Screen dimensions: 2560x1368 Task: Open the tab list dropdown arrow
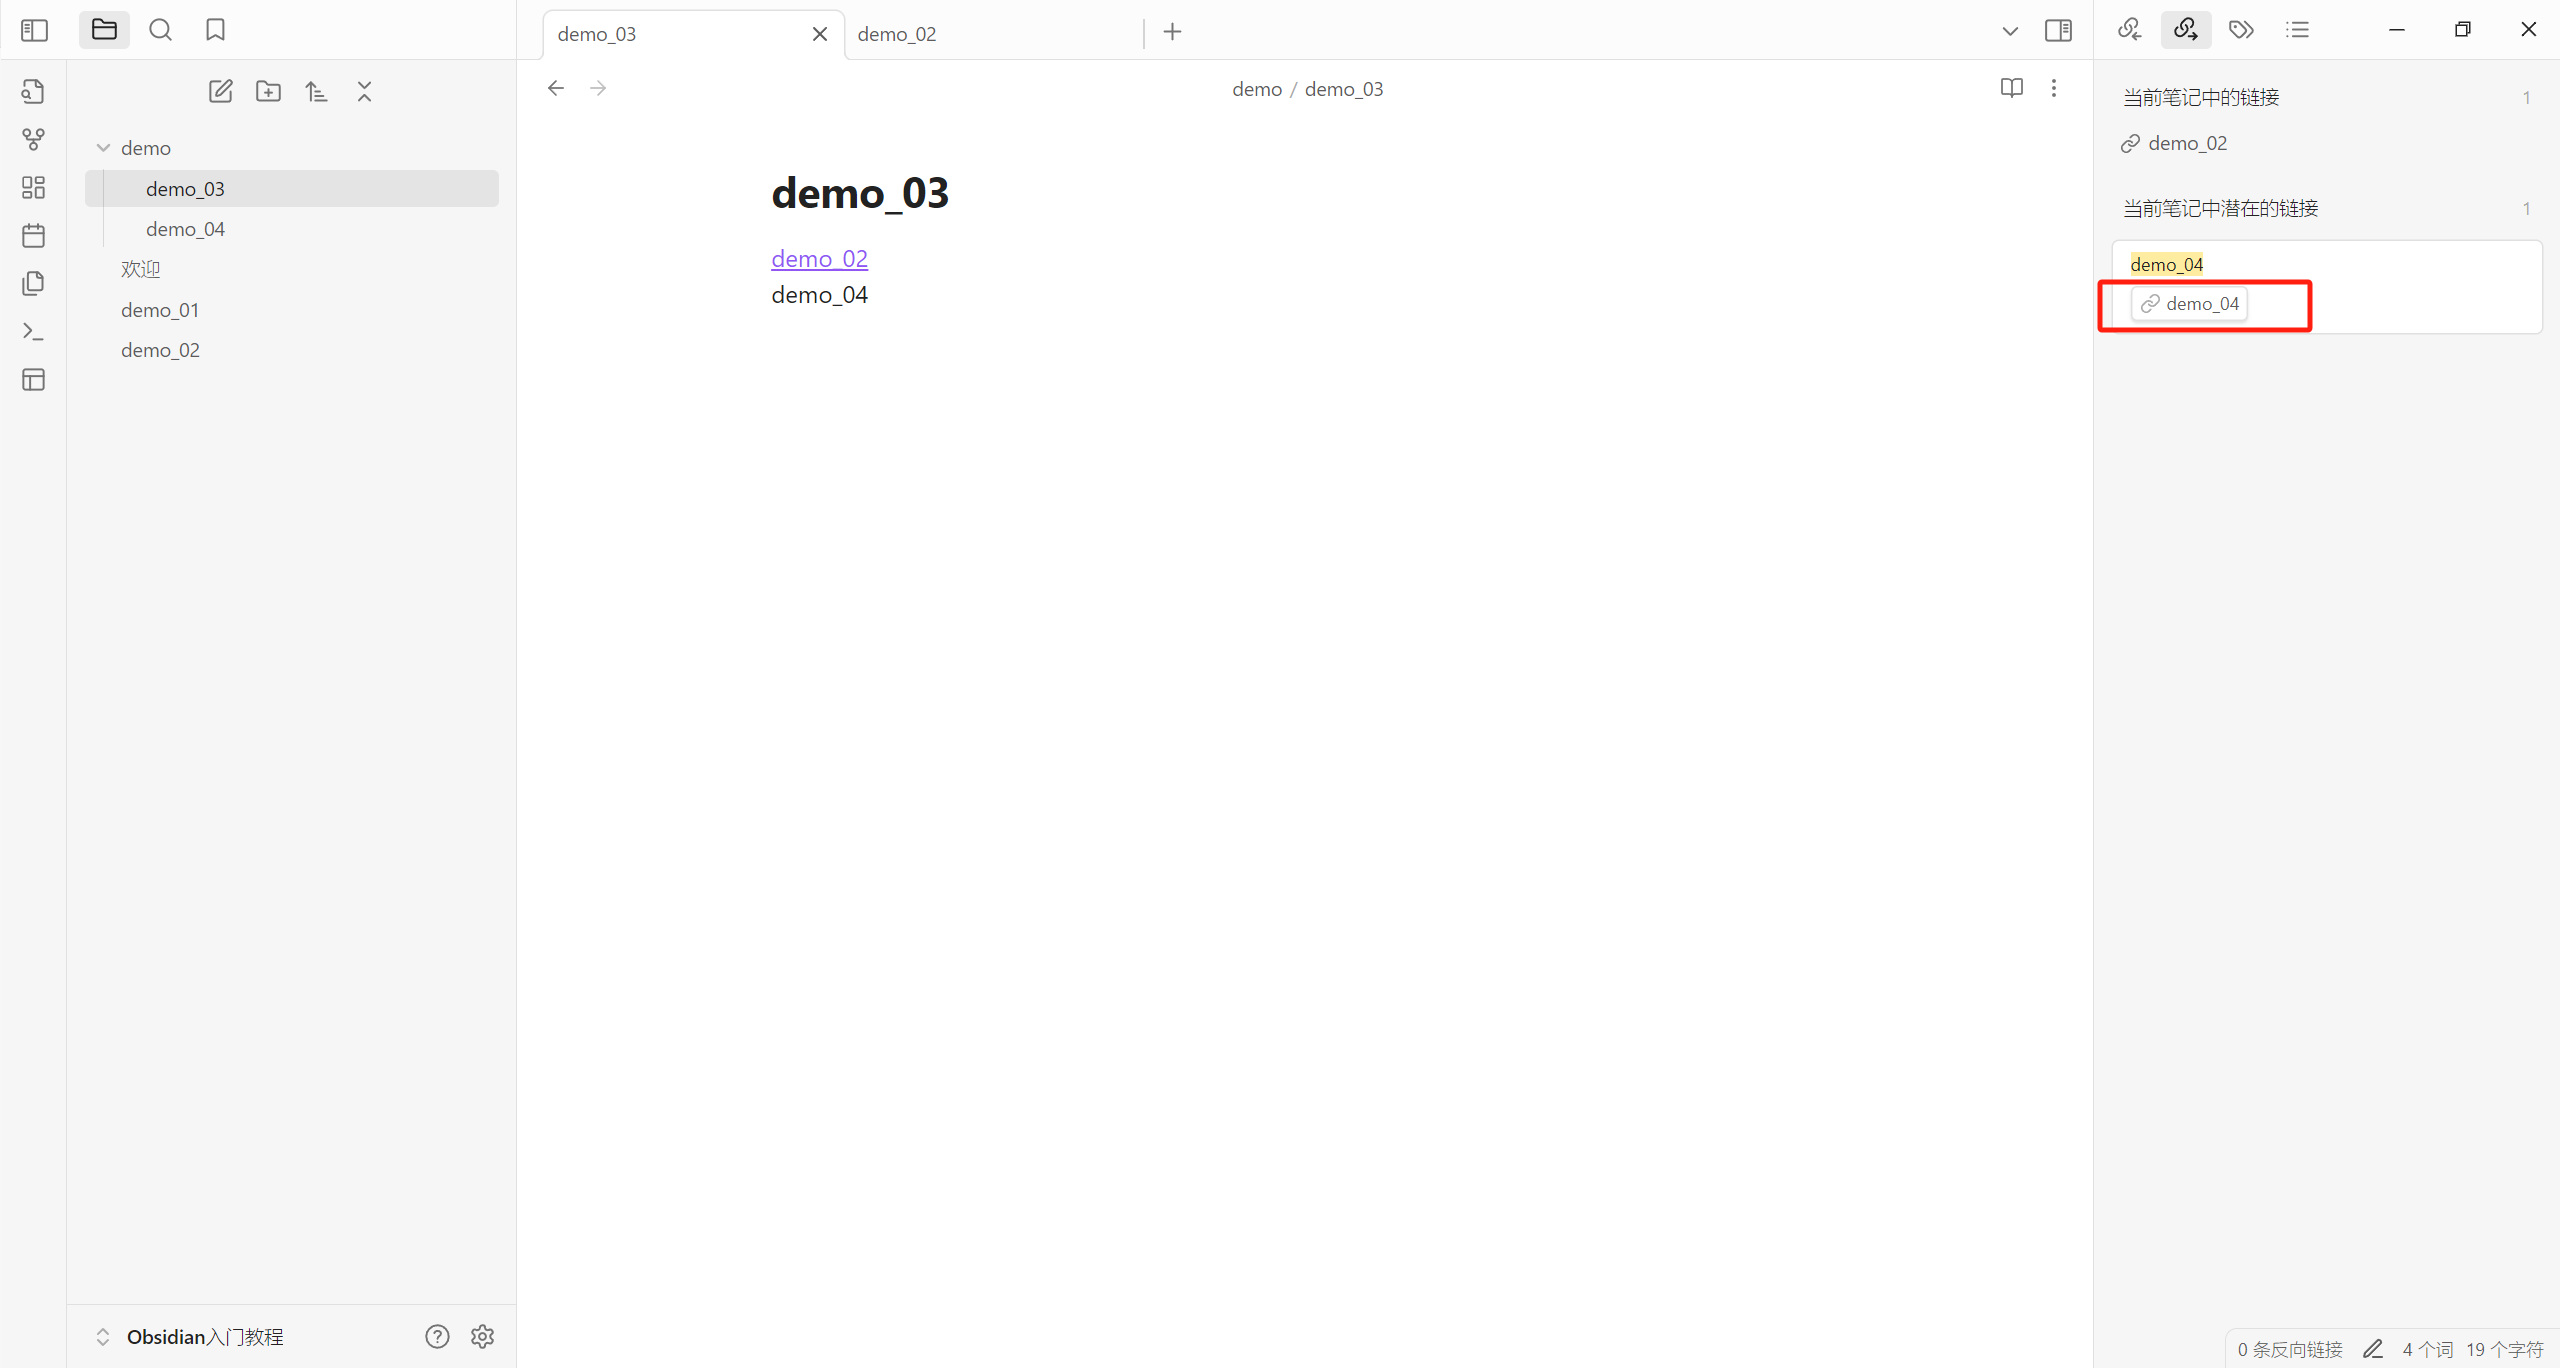(2009, 31)
